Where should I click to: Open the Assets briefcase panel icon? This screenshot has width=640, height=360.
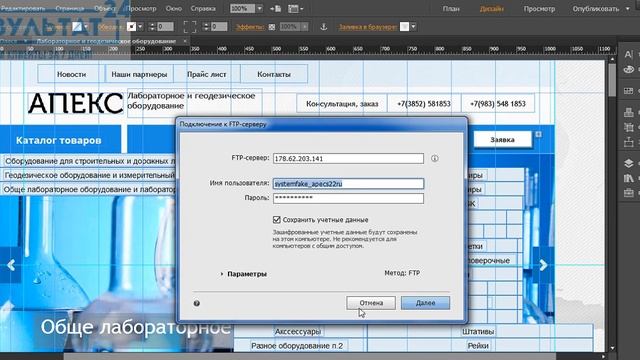[x=629, y=193]
